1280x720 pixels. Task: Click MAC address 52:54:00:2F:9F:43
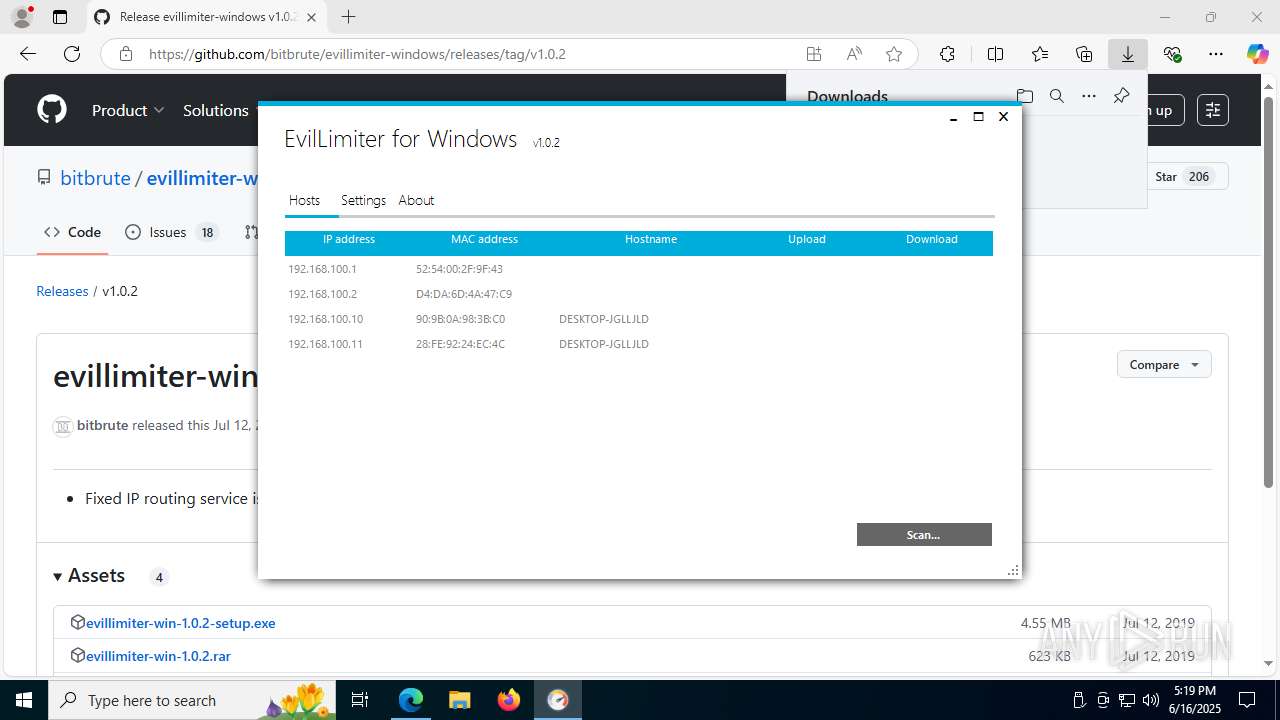coord(459,269)
